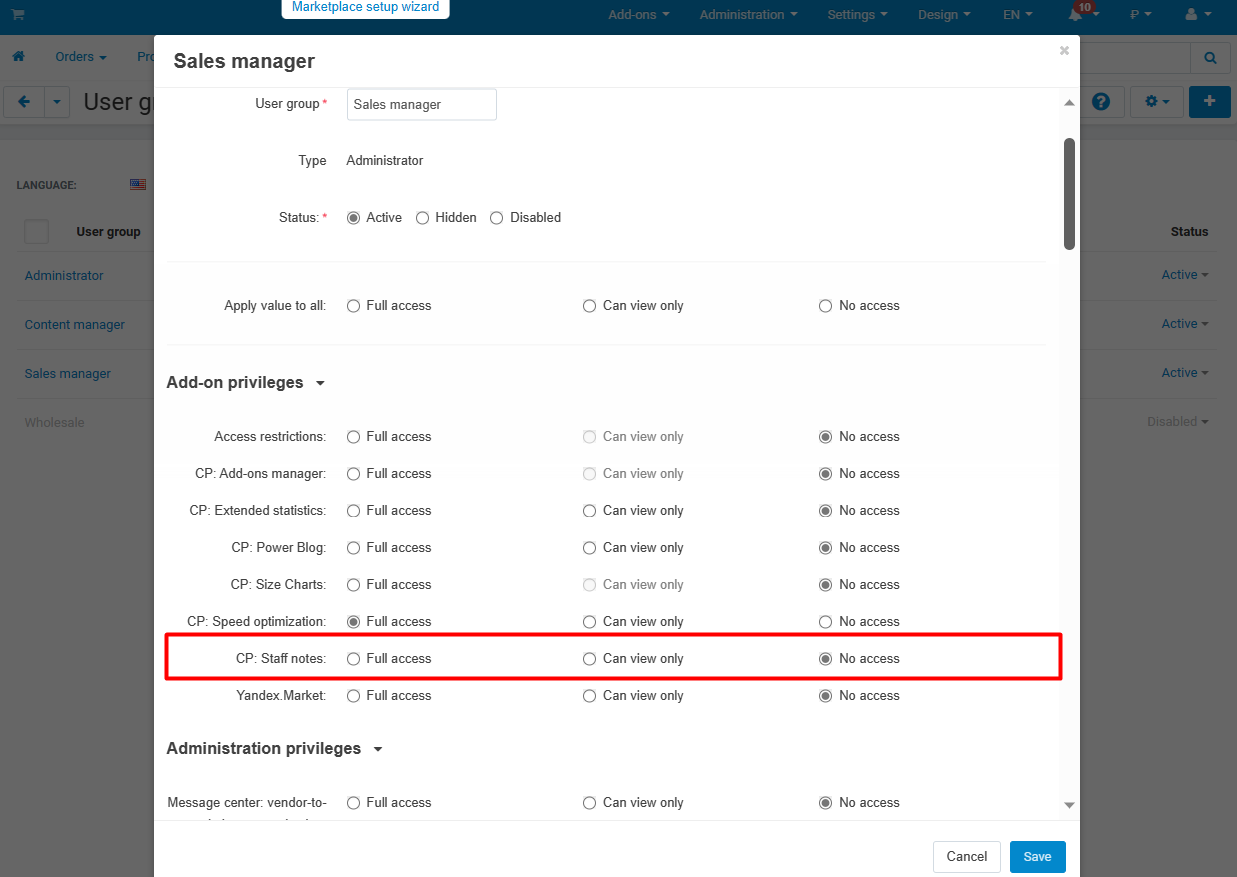Collapse the Add-on privileges section
Image resolution: width=1237 pixels, height=877 pixels.
click(246, 383)
